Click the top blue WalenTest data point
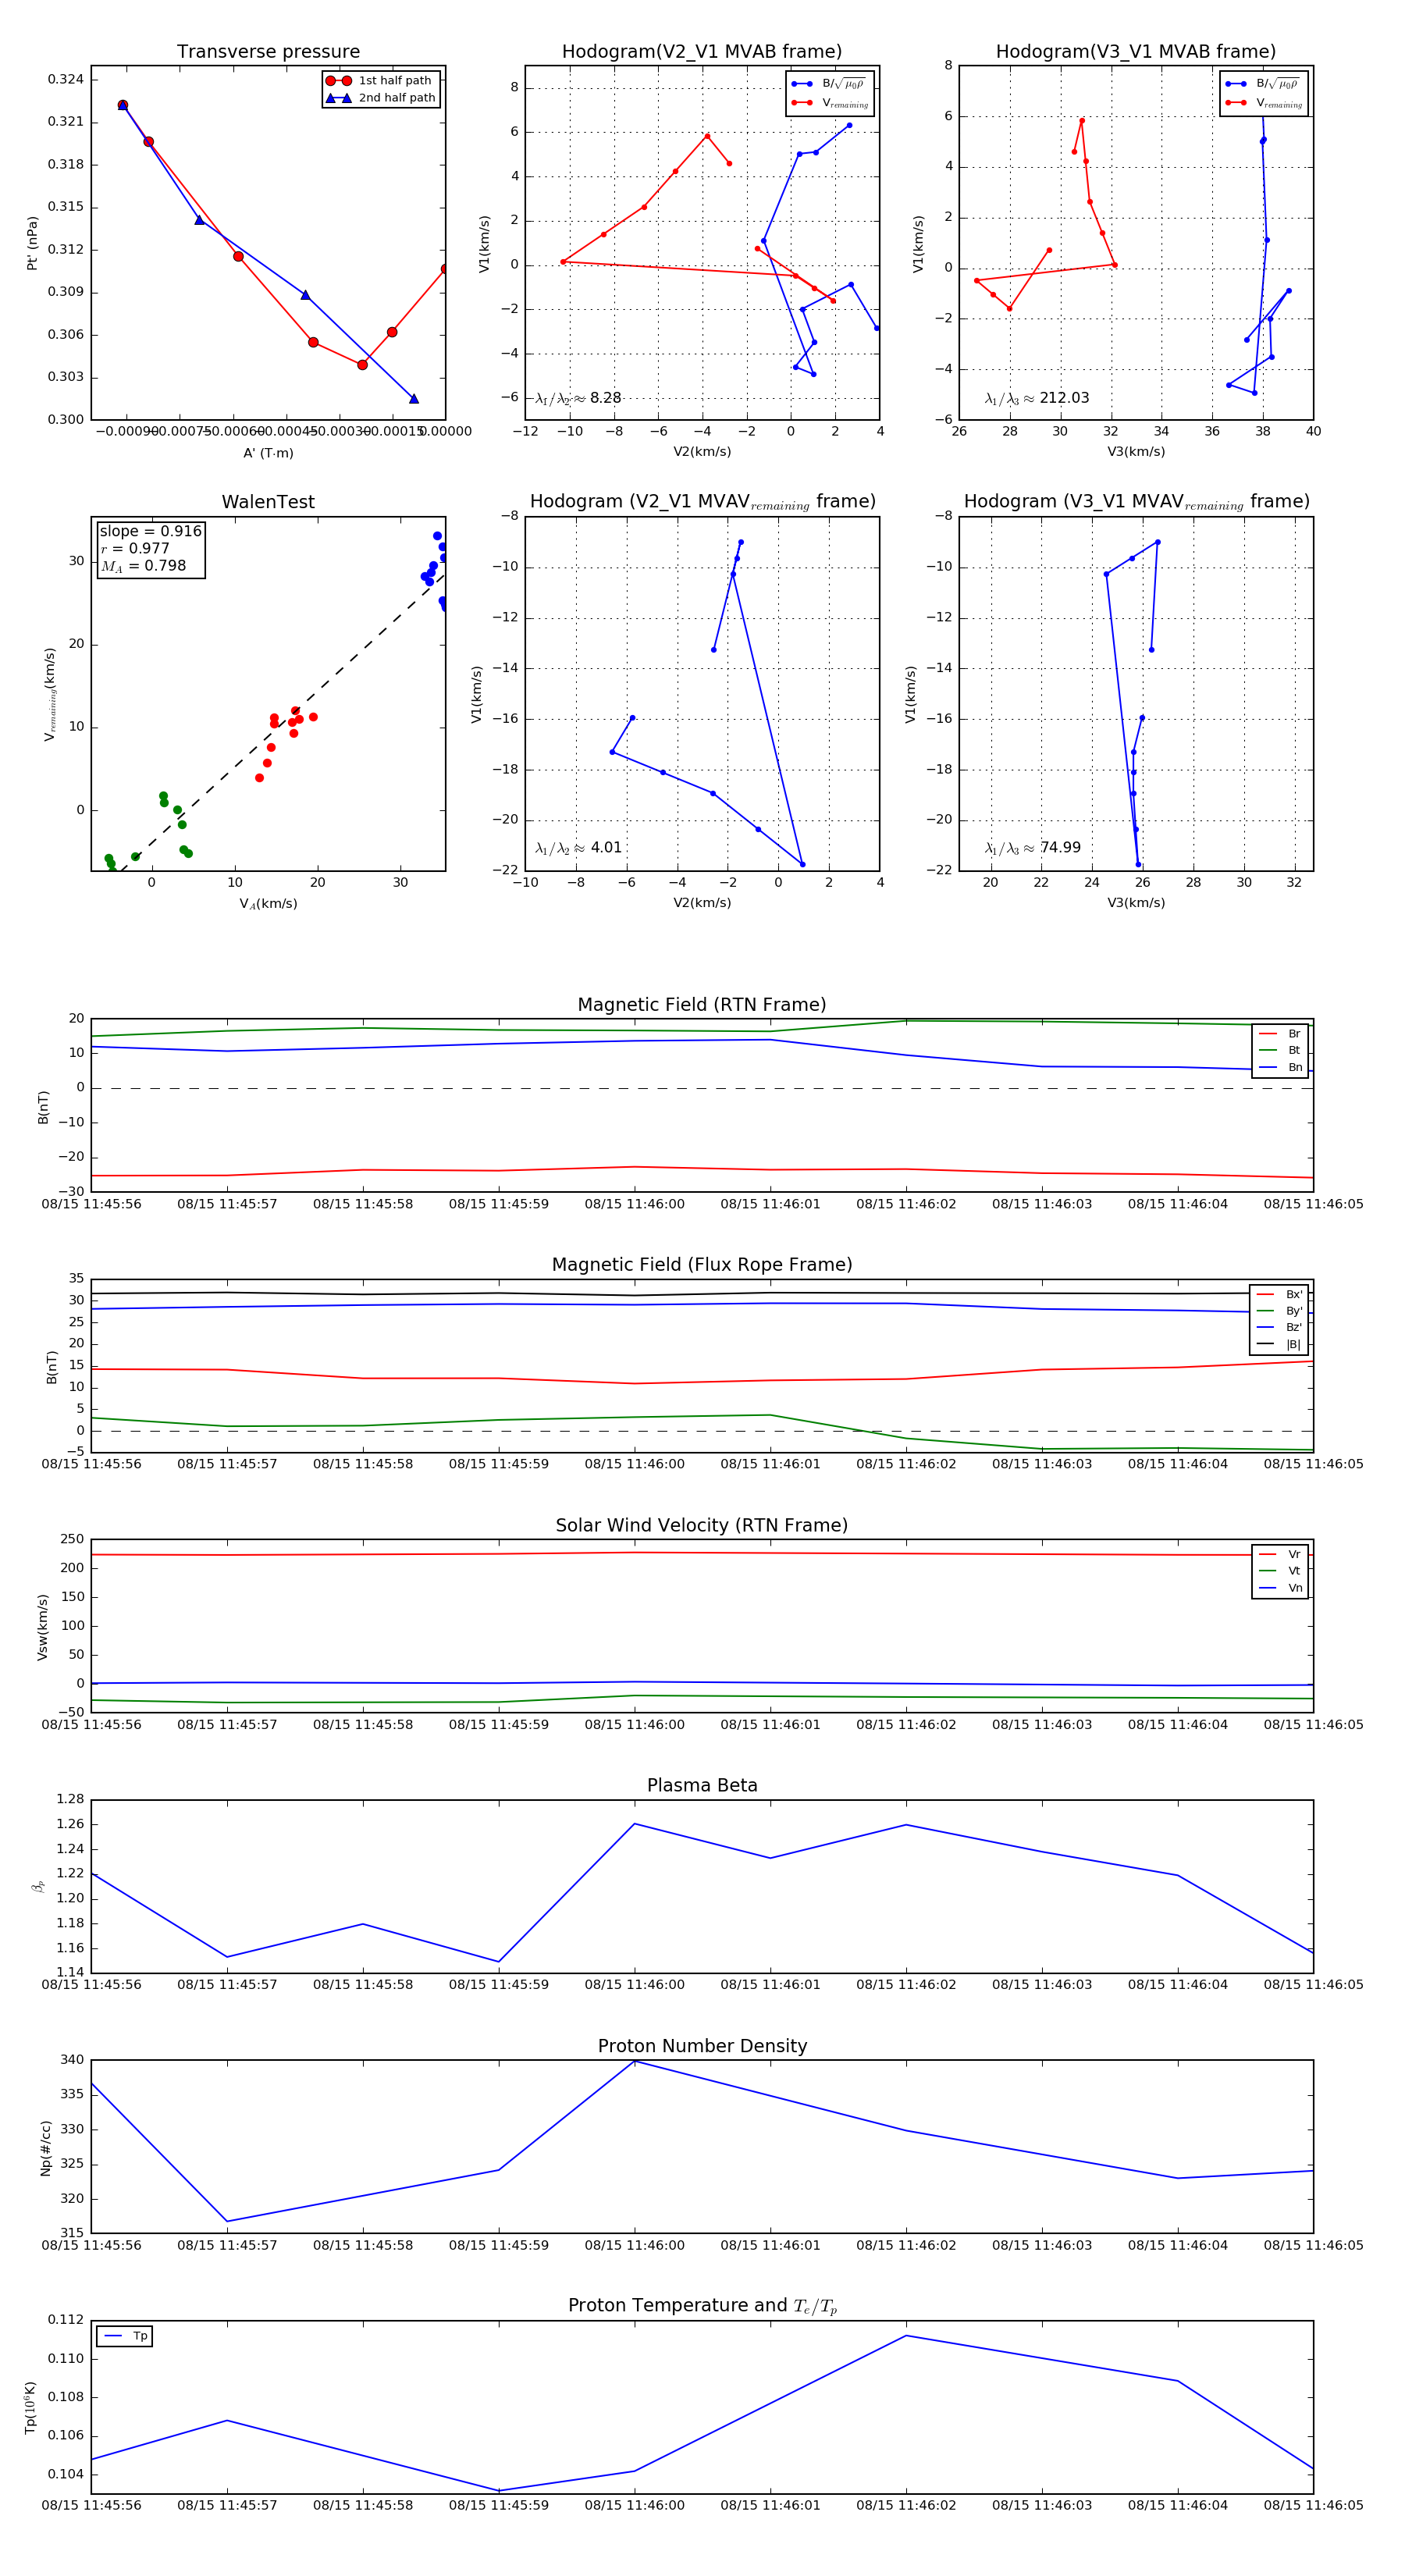The image size is (1405, 2576). (437, 536)
